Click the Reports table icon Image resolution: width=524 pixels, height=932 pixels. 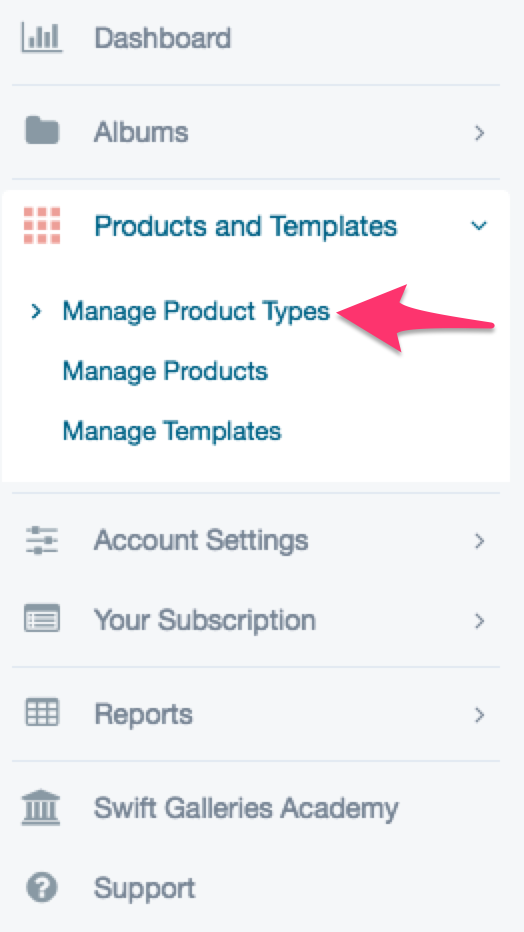pos(42,711)
